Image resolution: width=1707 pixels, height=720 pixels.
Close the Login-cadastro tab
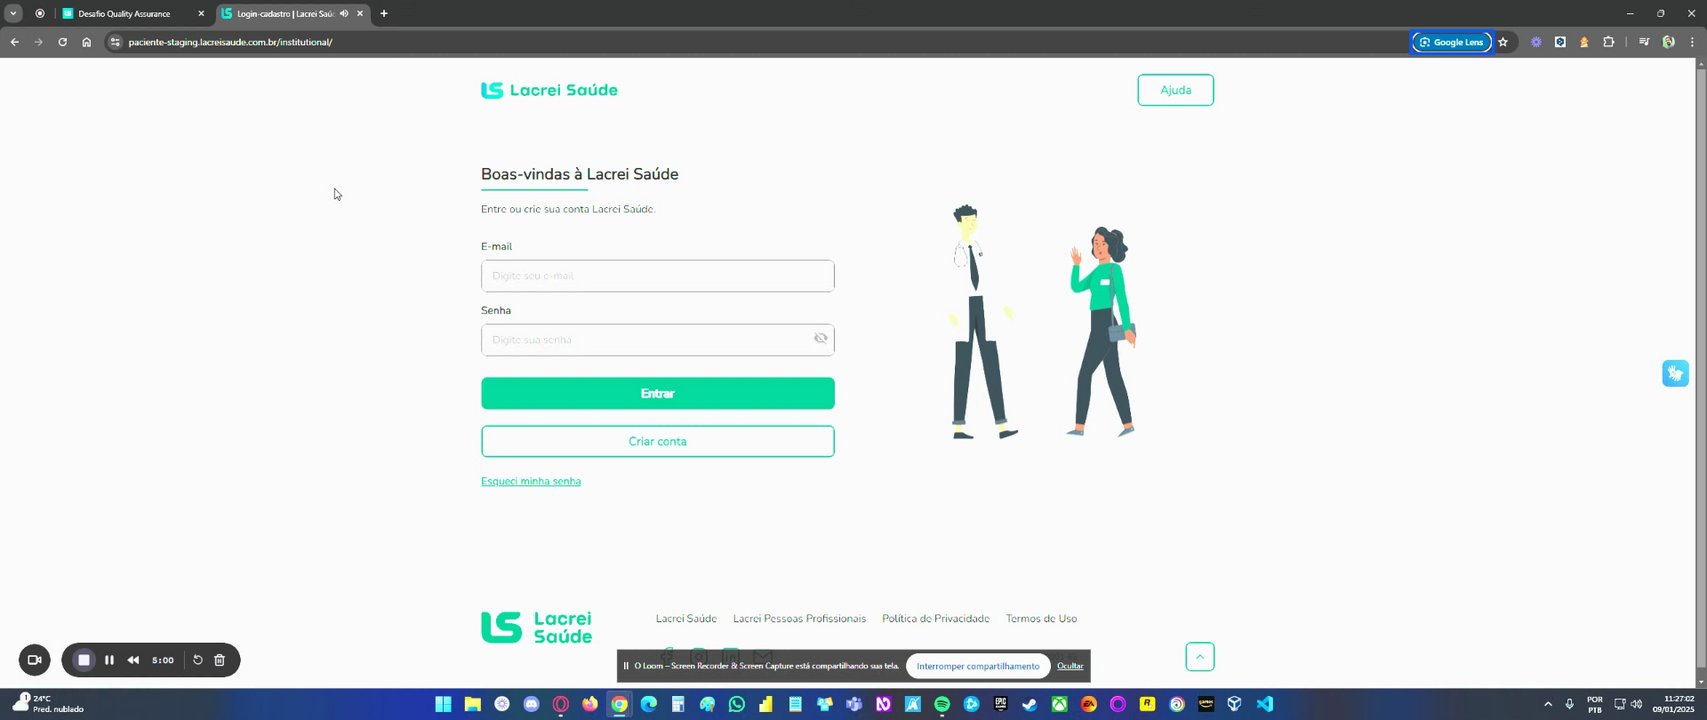tap(360, 14)
